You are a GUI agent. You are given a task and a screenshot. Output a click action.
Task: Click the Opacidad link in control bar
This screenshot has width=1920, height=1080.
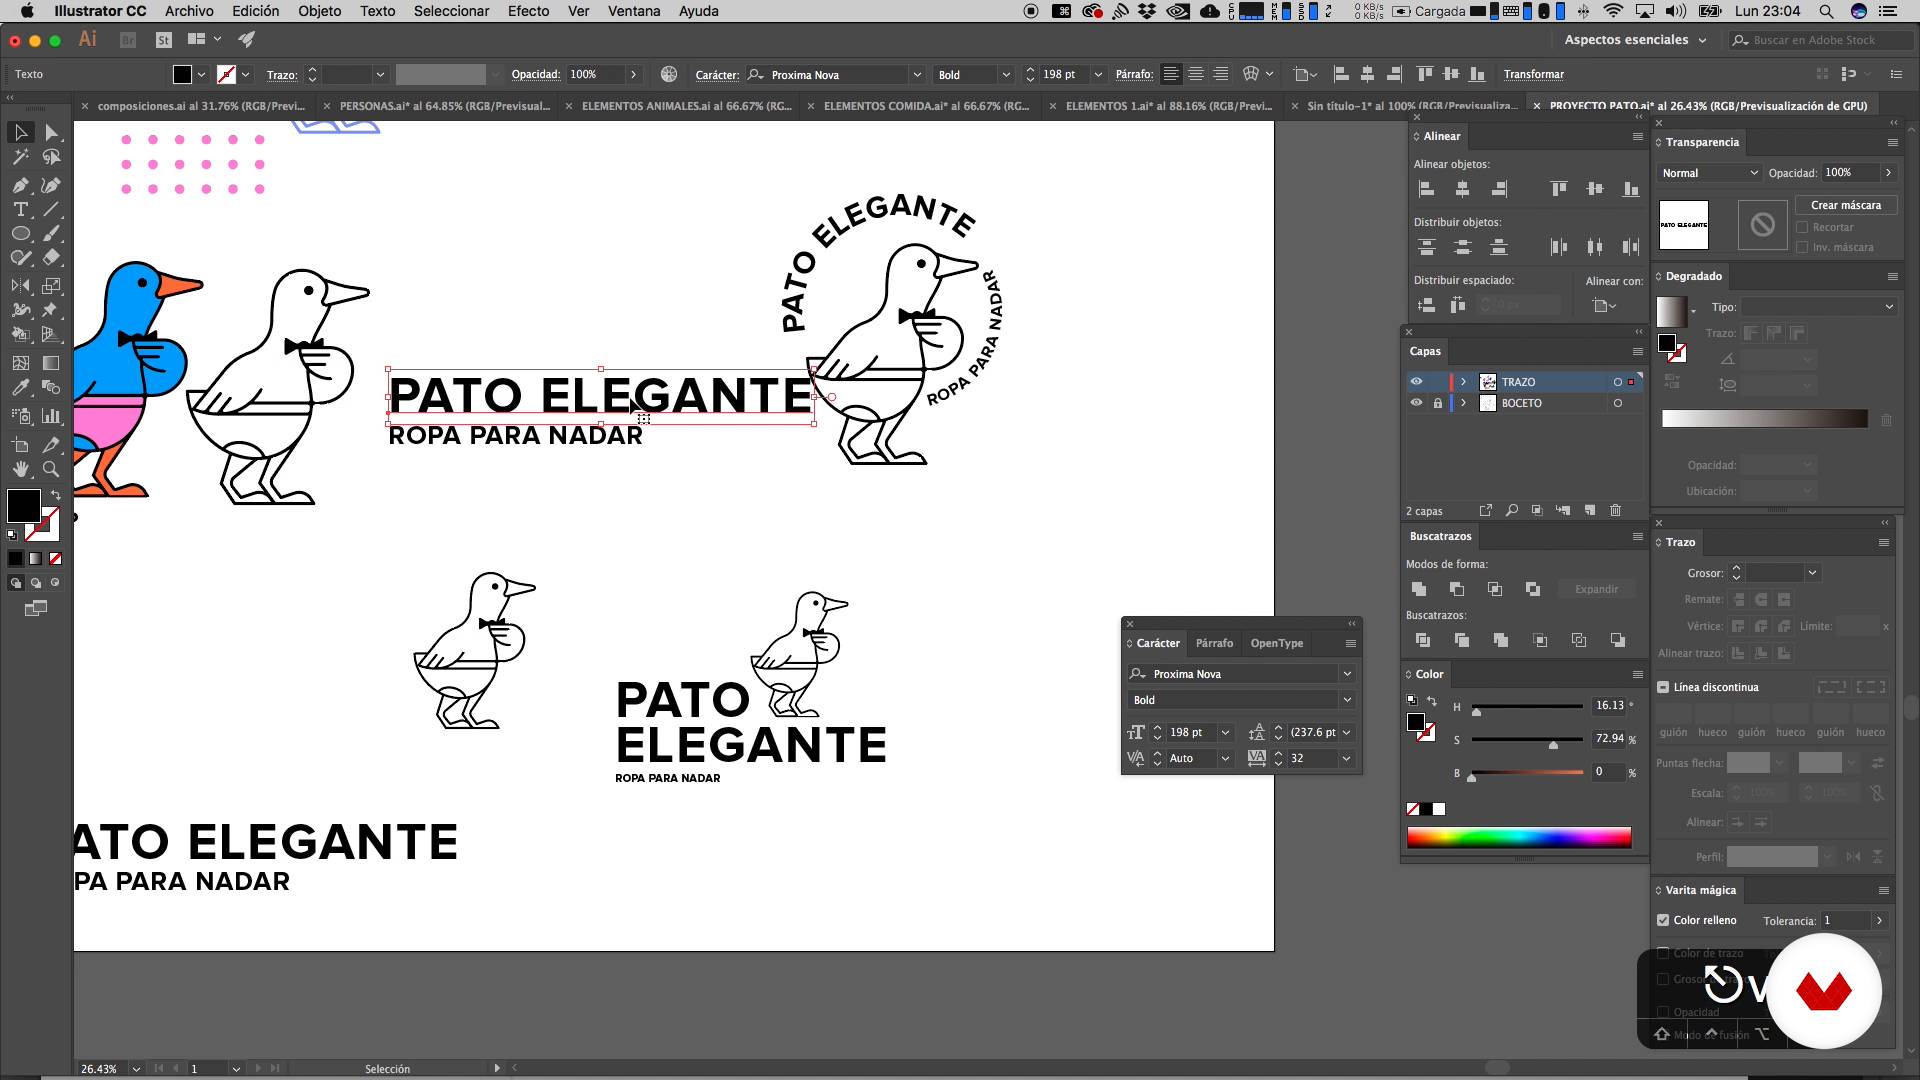tap(535, 74)
